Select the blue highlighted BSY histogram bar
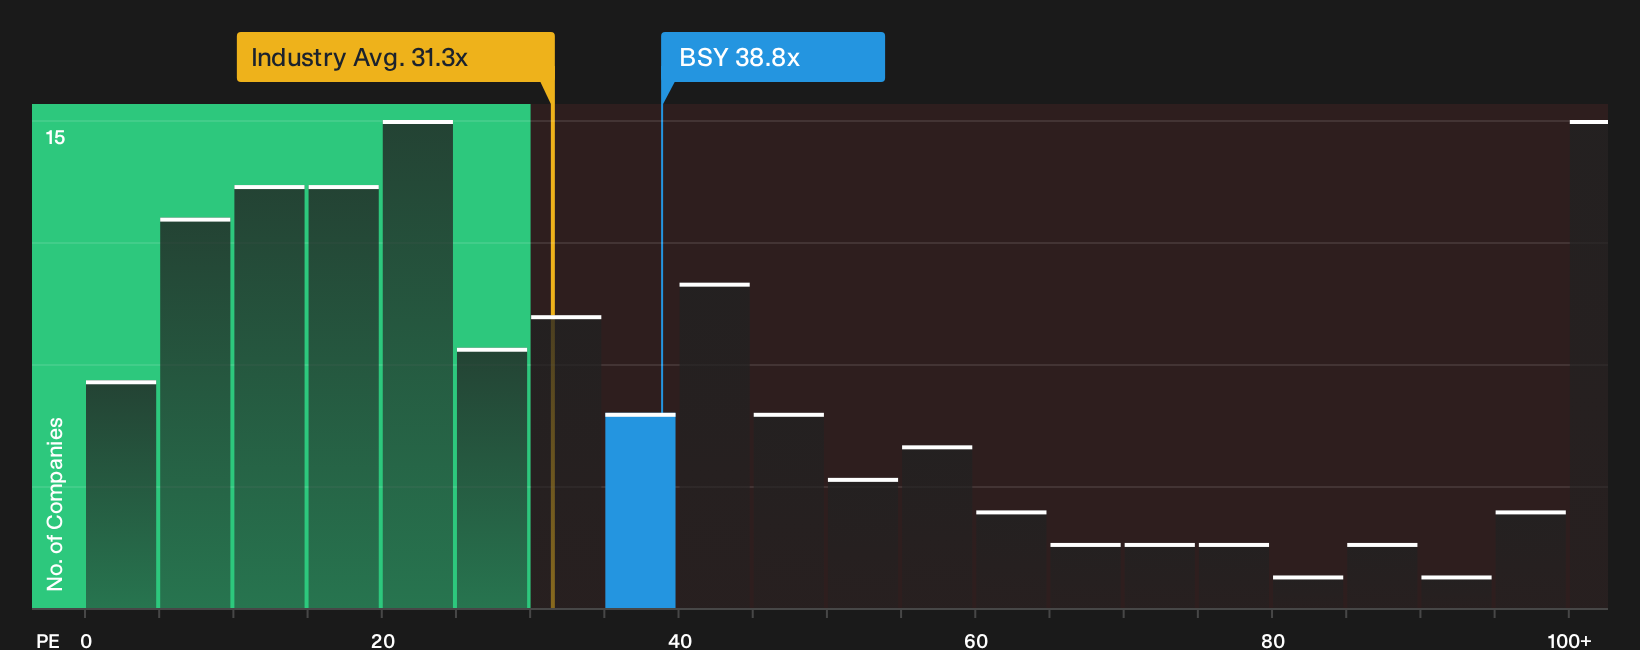Screen dimensions: 1640x650 (640, 510)
